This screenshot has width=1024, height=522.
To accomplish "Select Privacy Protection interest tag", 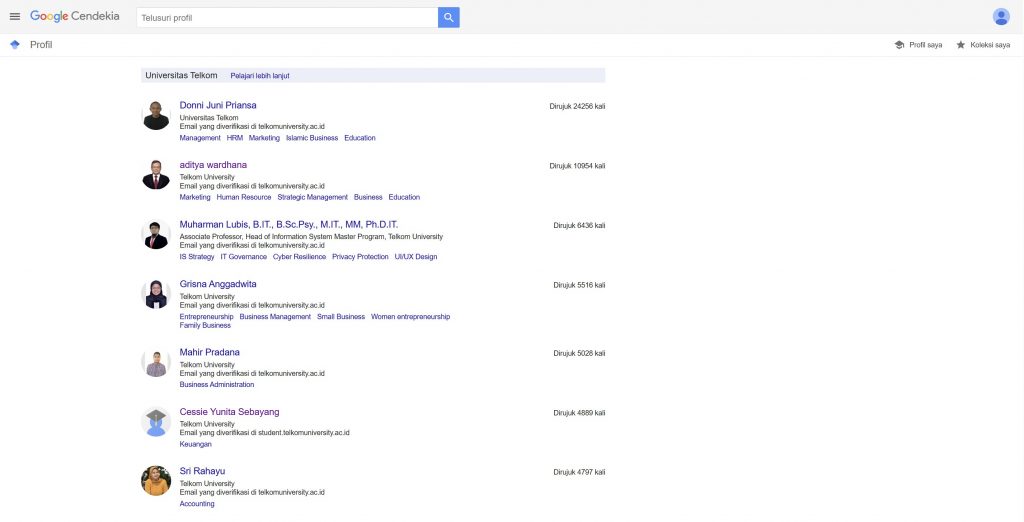I will click(x=360, y=257).
